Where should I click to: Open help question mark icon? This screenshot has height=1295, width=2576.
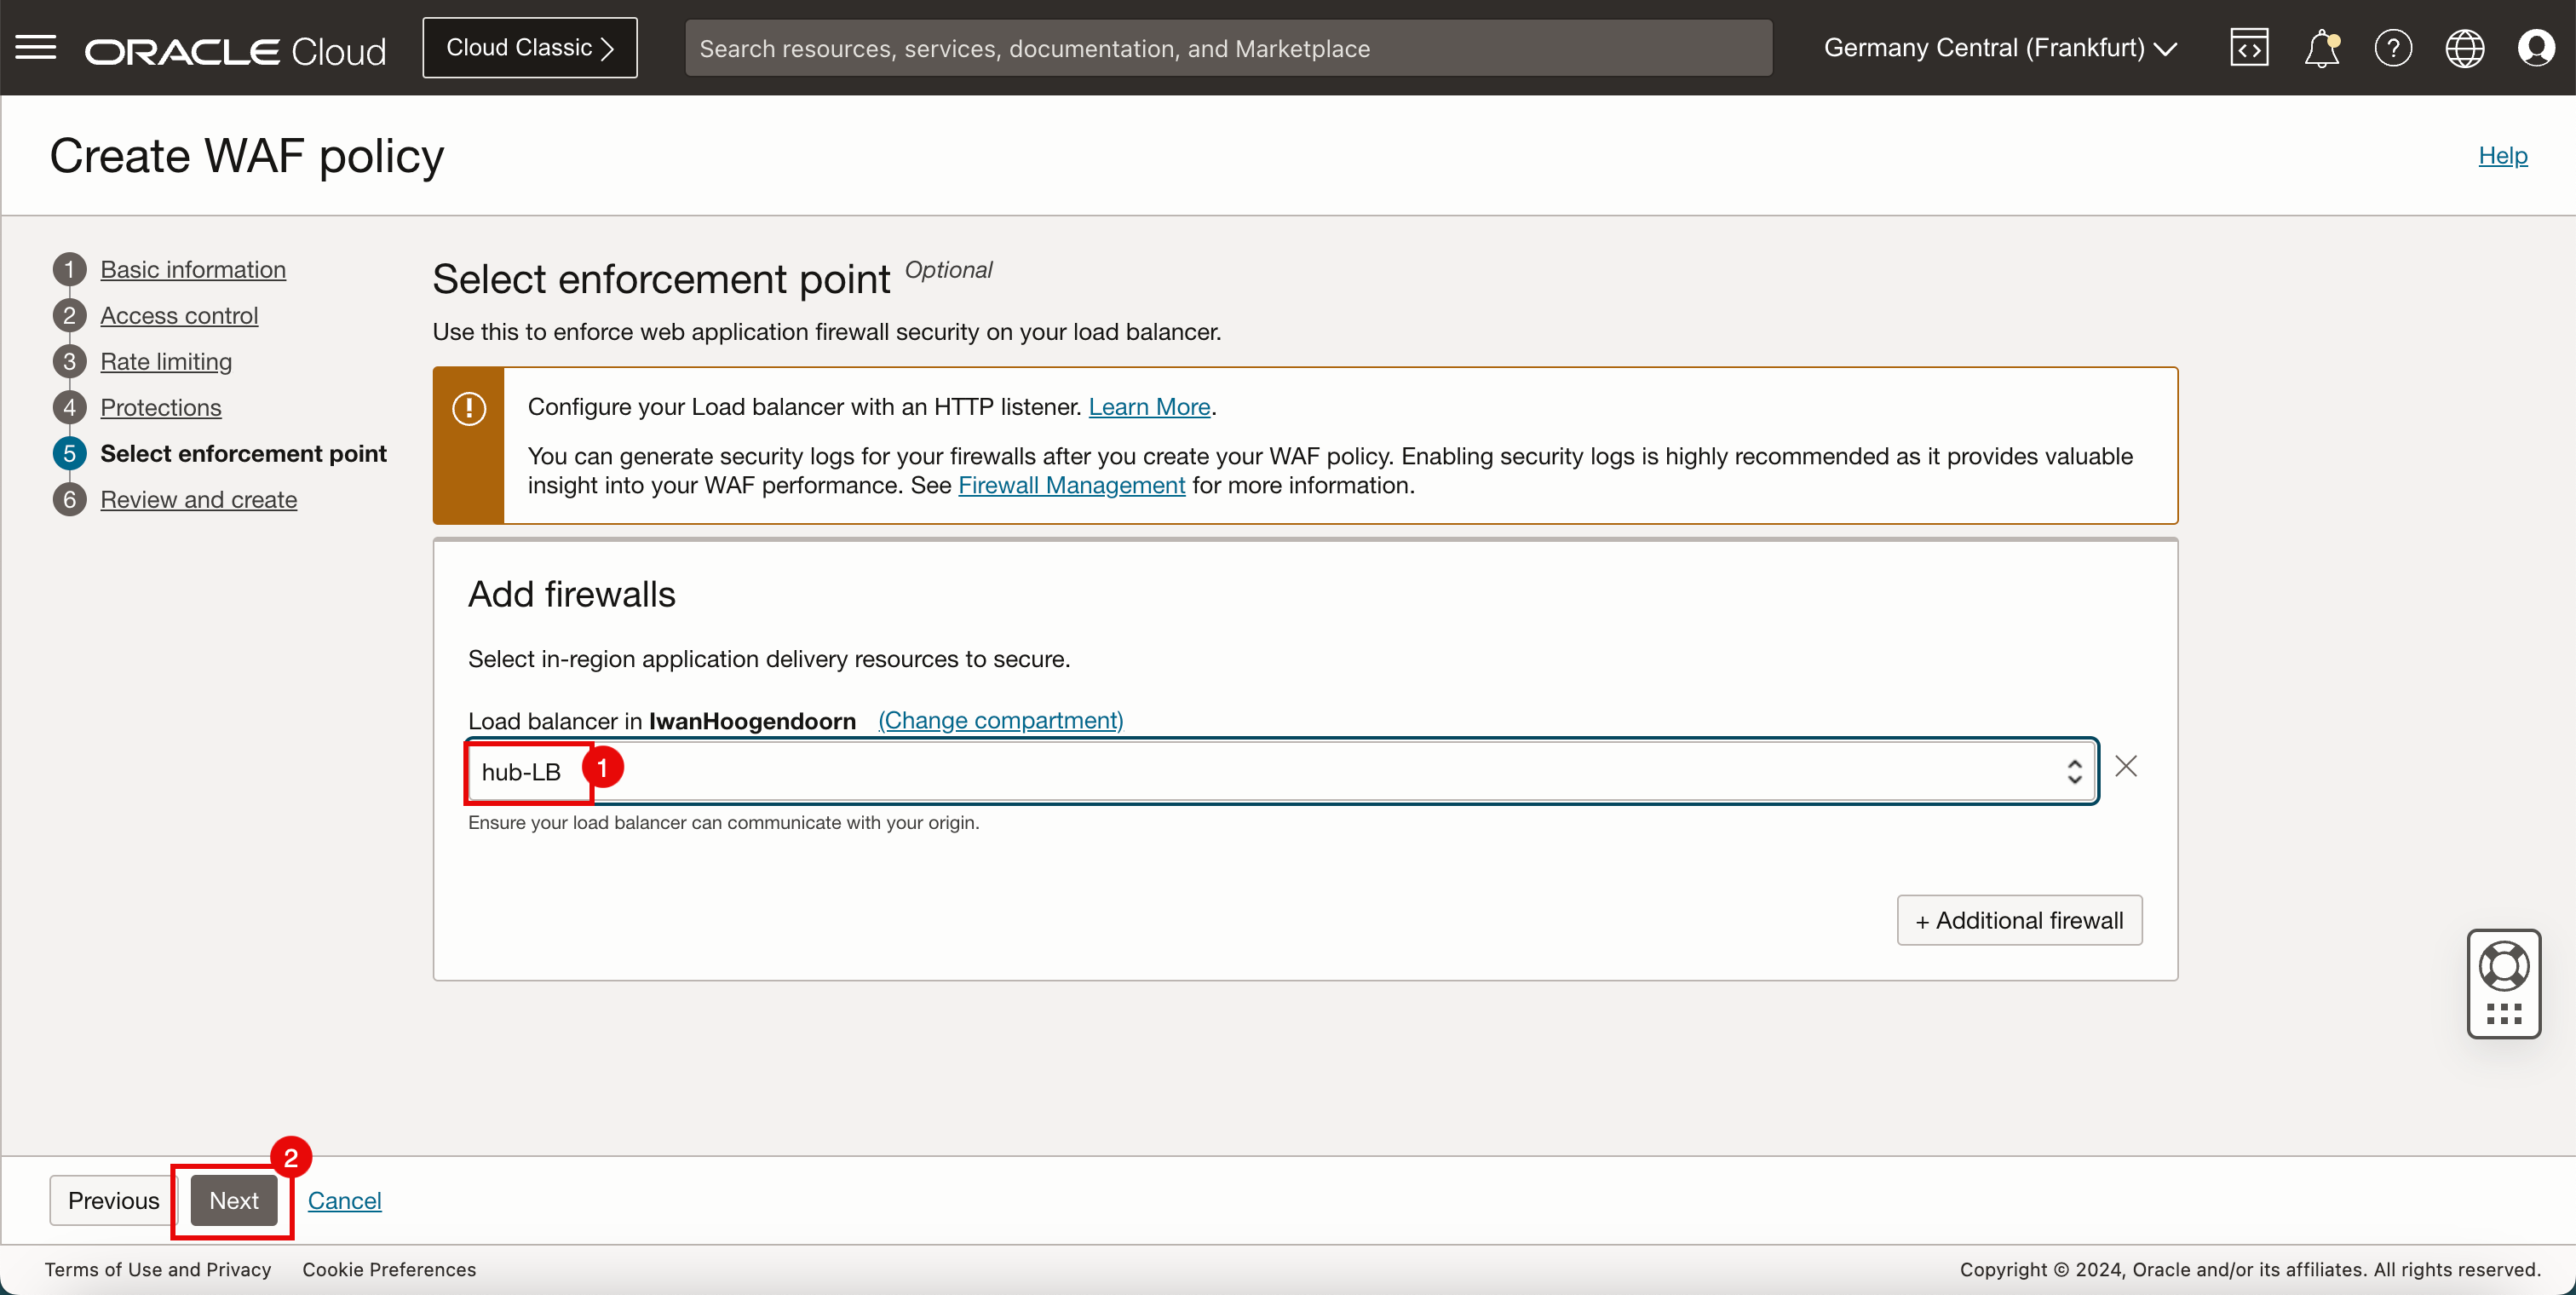tap(2391, 48)
